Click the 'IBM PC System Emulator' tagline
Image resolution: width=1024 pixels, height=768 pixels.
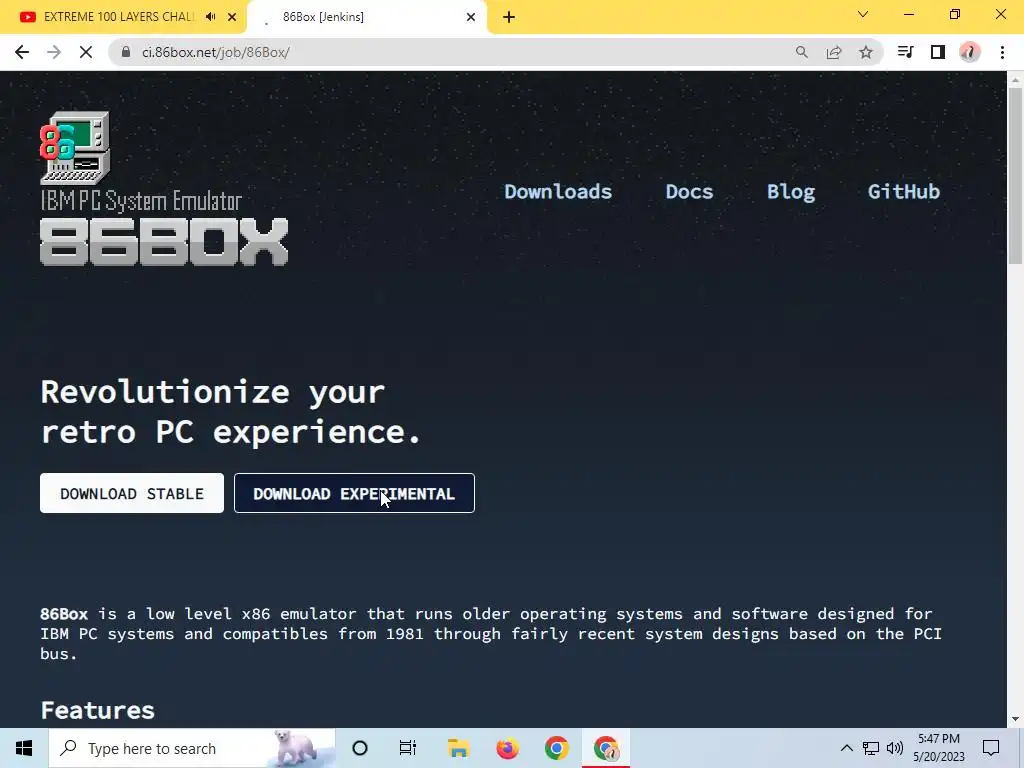coord(141,201)
